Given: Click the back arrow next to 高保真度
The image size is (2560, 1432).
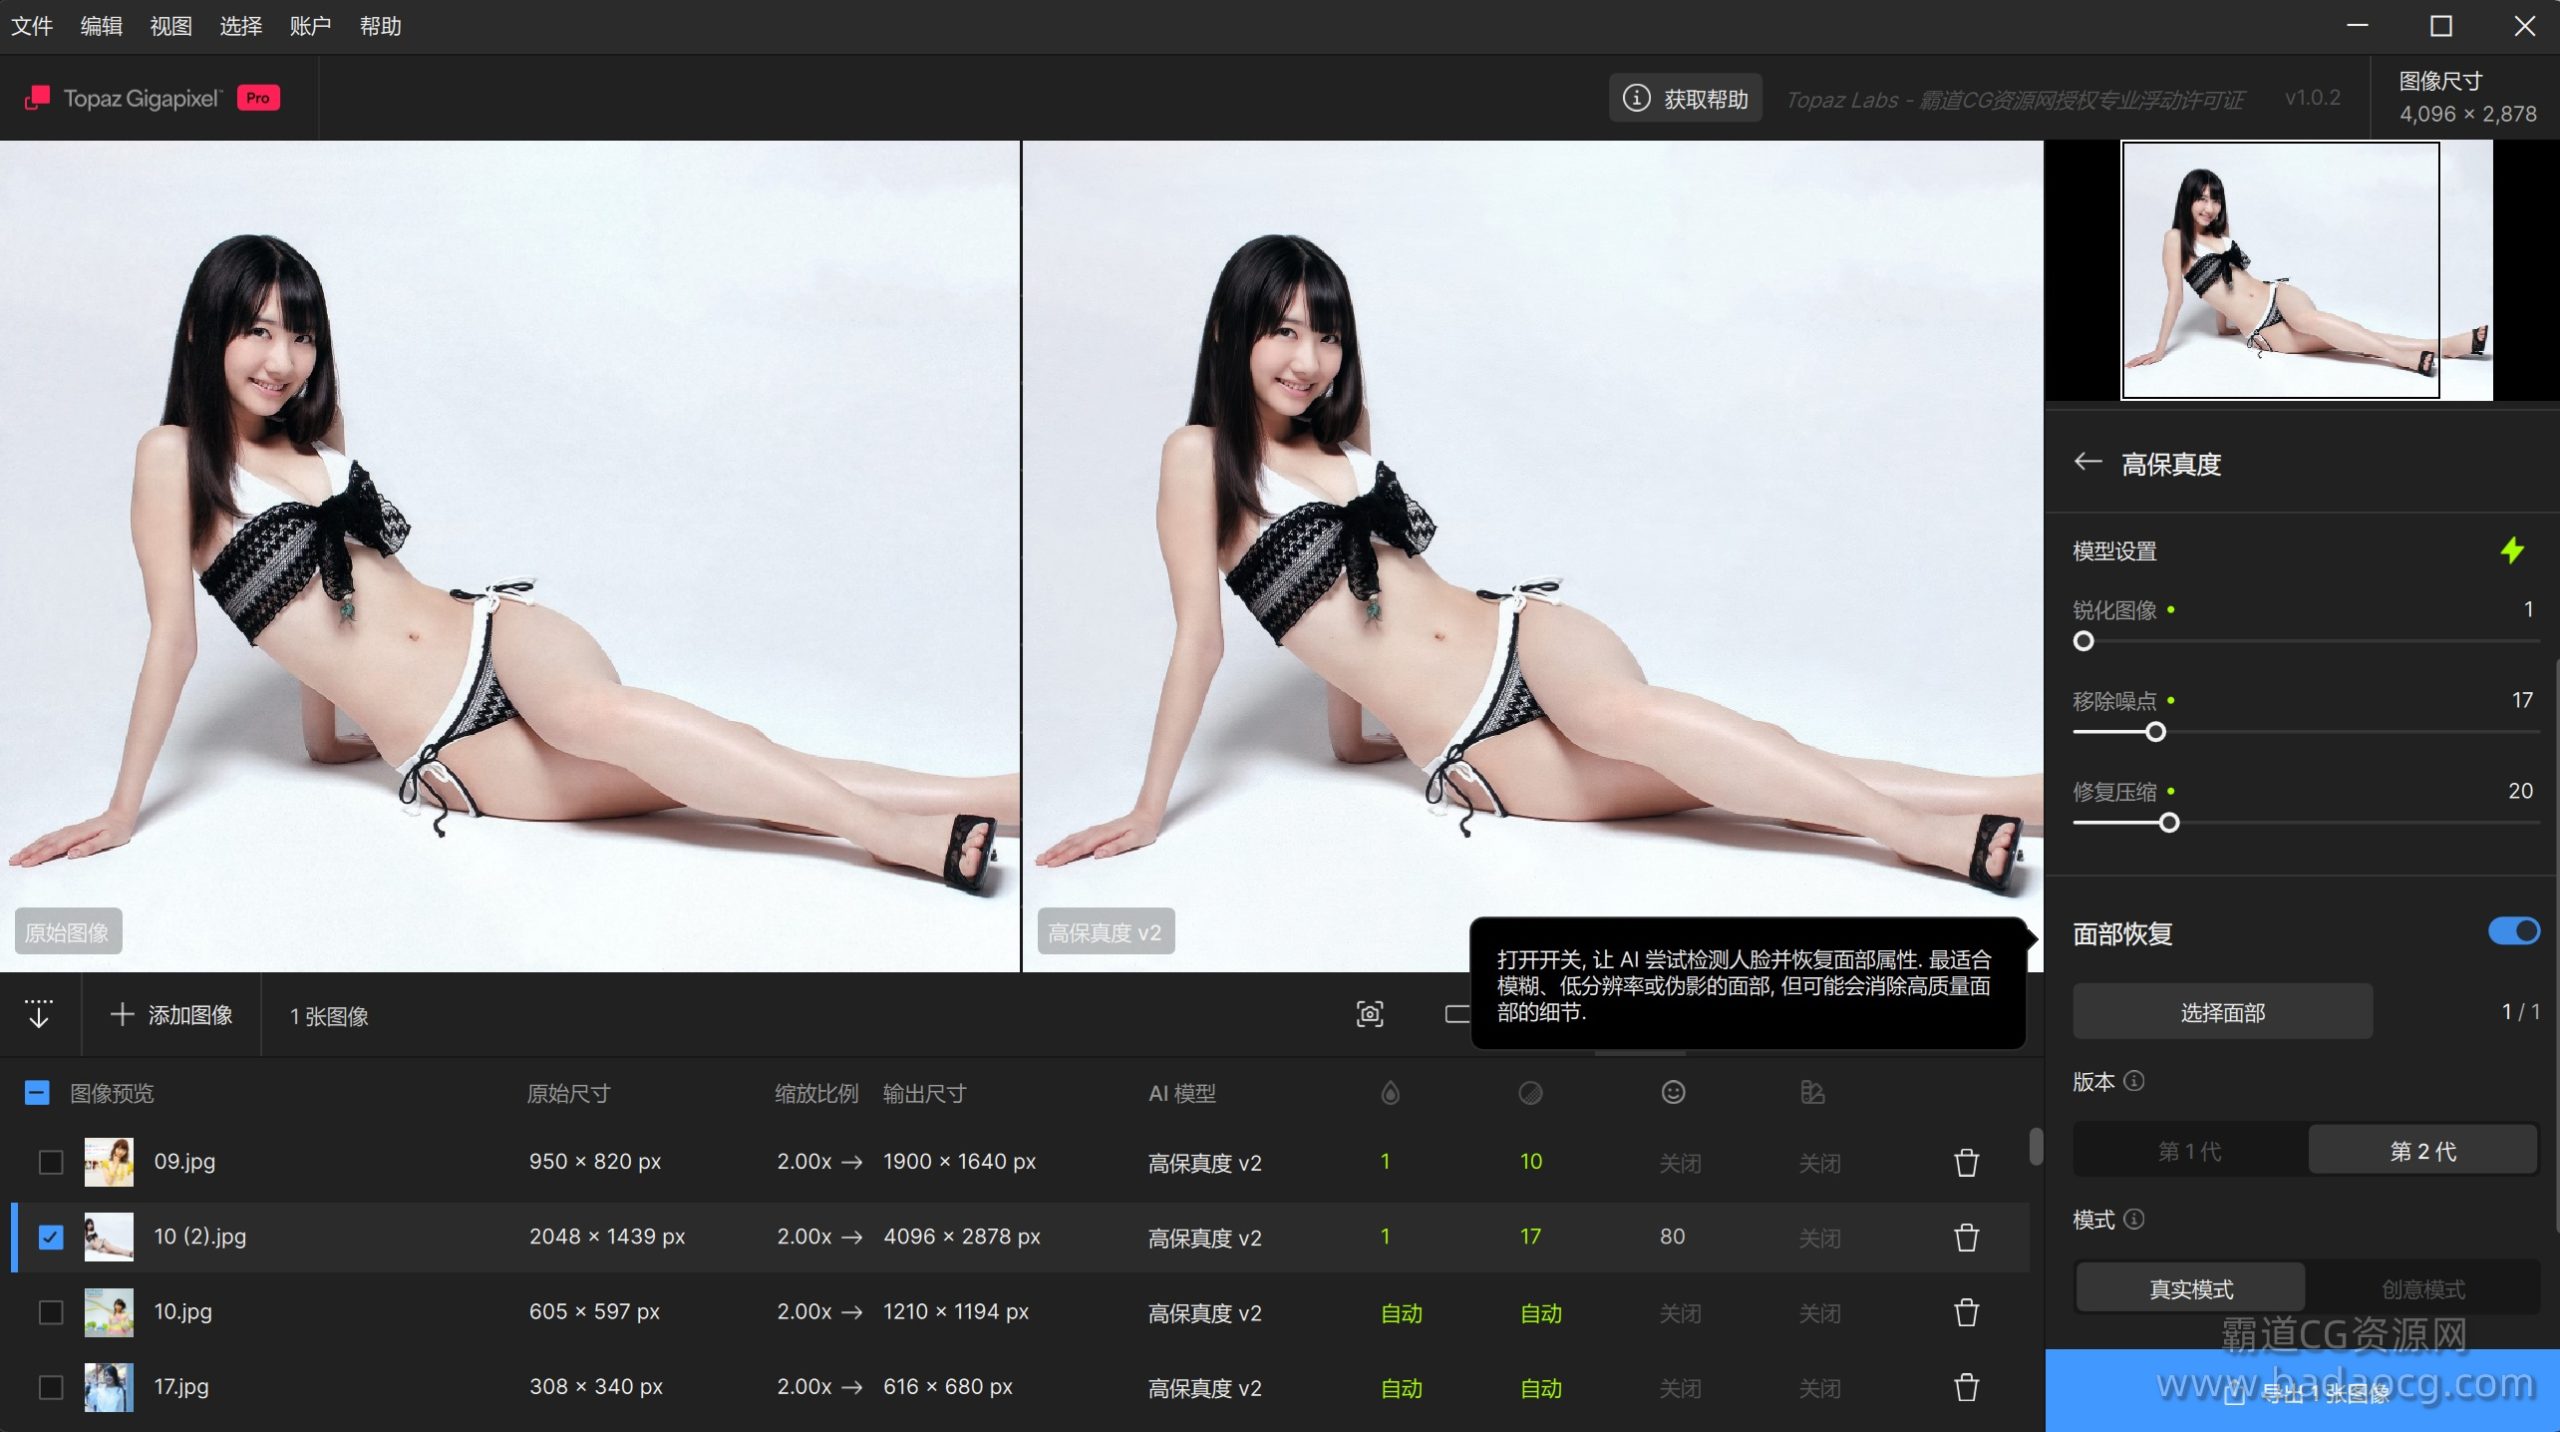Looking at the screenshot, I should [x=2087, y=462].
